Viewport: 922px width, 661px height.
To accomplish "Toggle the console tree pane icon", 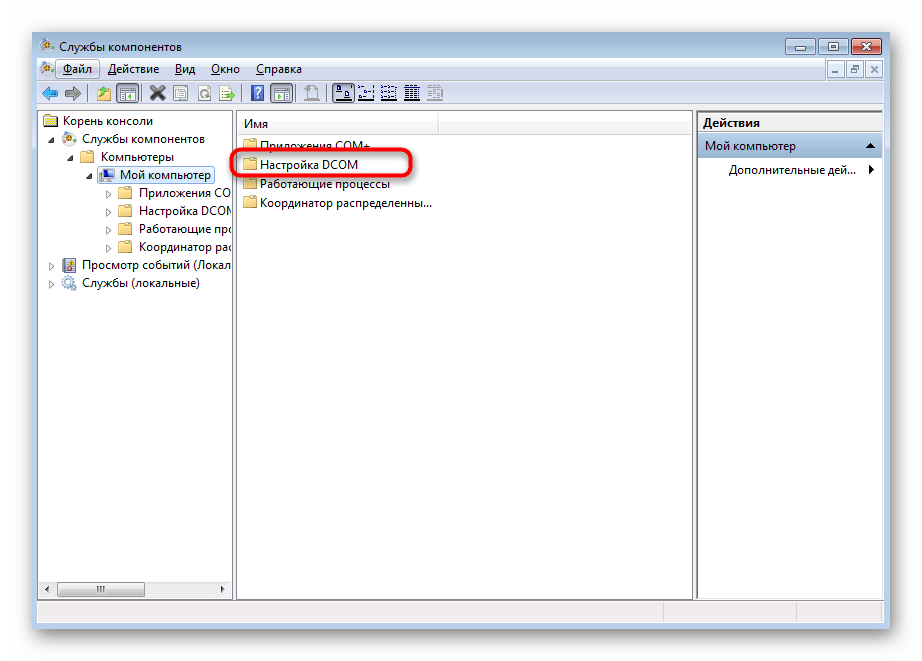I will pos(127,93).
